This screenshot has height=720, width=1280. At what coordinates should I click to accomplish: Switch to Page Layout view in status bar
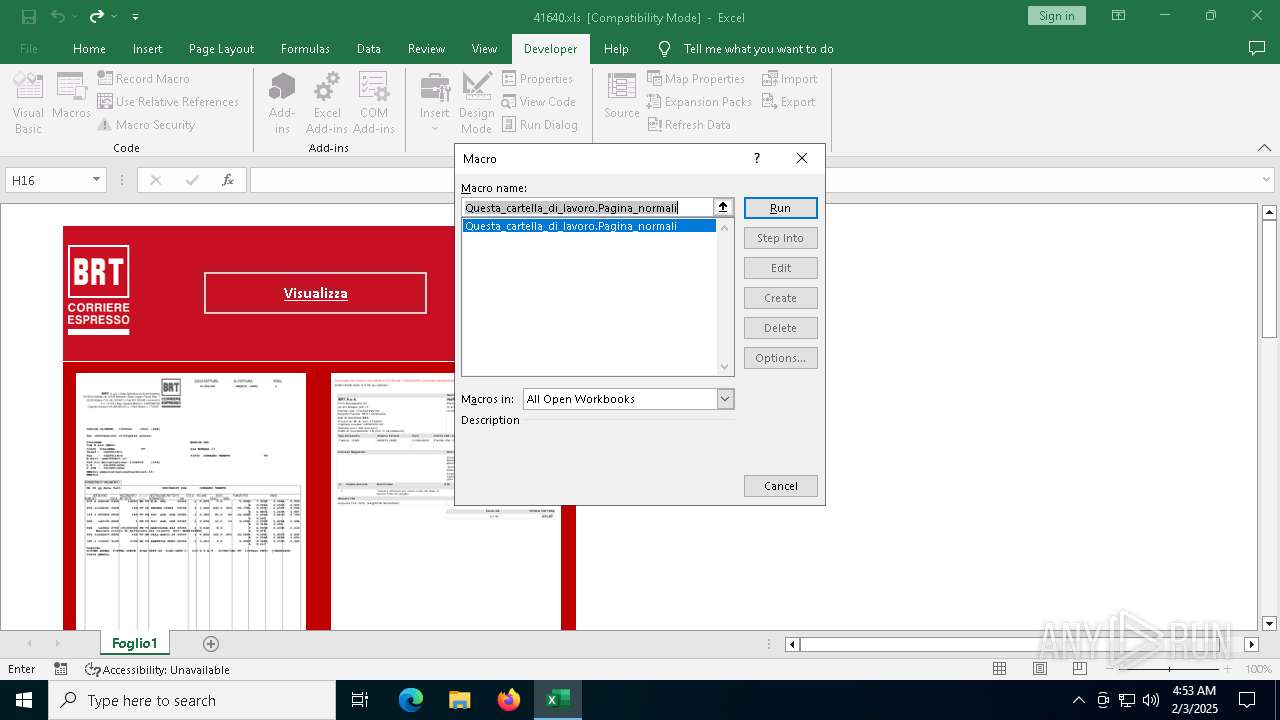point(1039,669)
